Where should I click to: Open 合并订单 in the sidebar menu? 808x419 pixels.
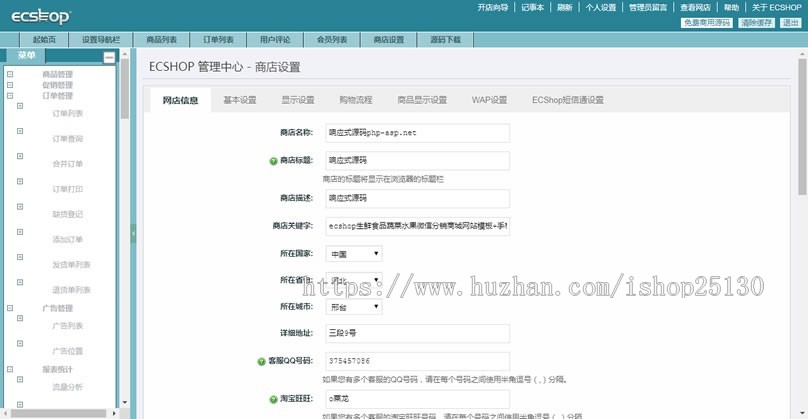[68, 164]
